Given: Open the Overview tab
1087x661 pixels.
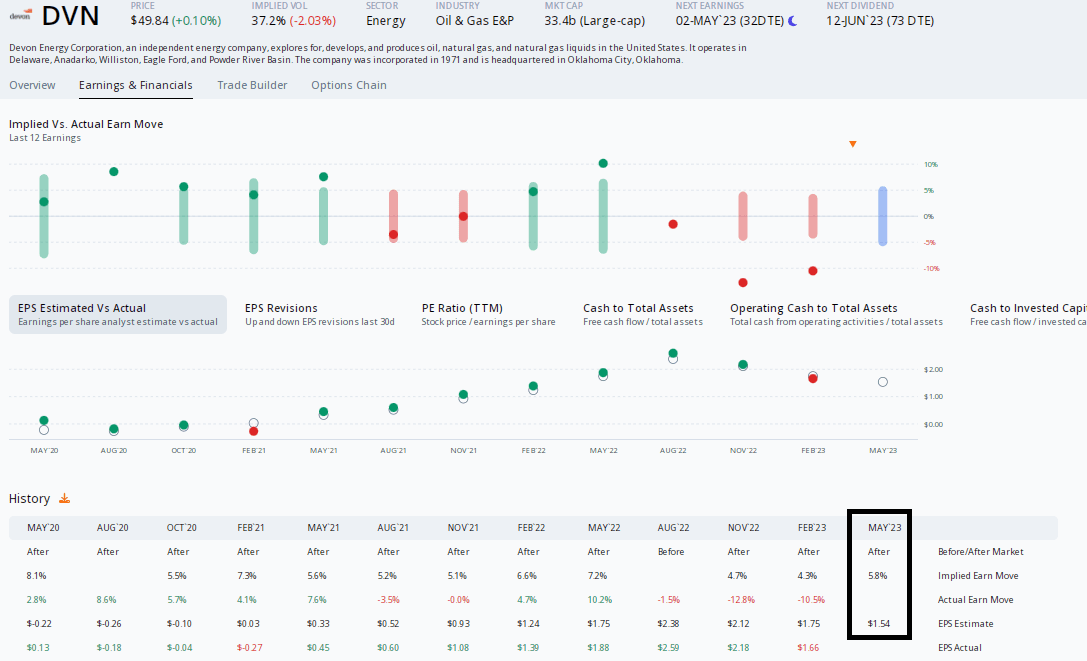Looking at the screenshot, I should (x=32, y=85).
